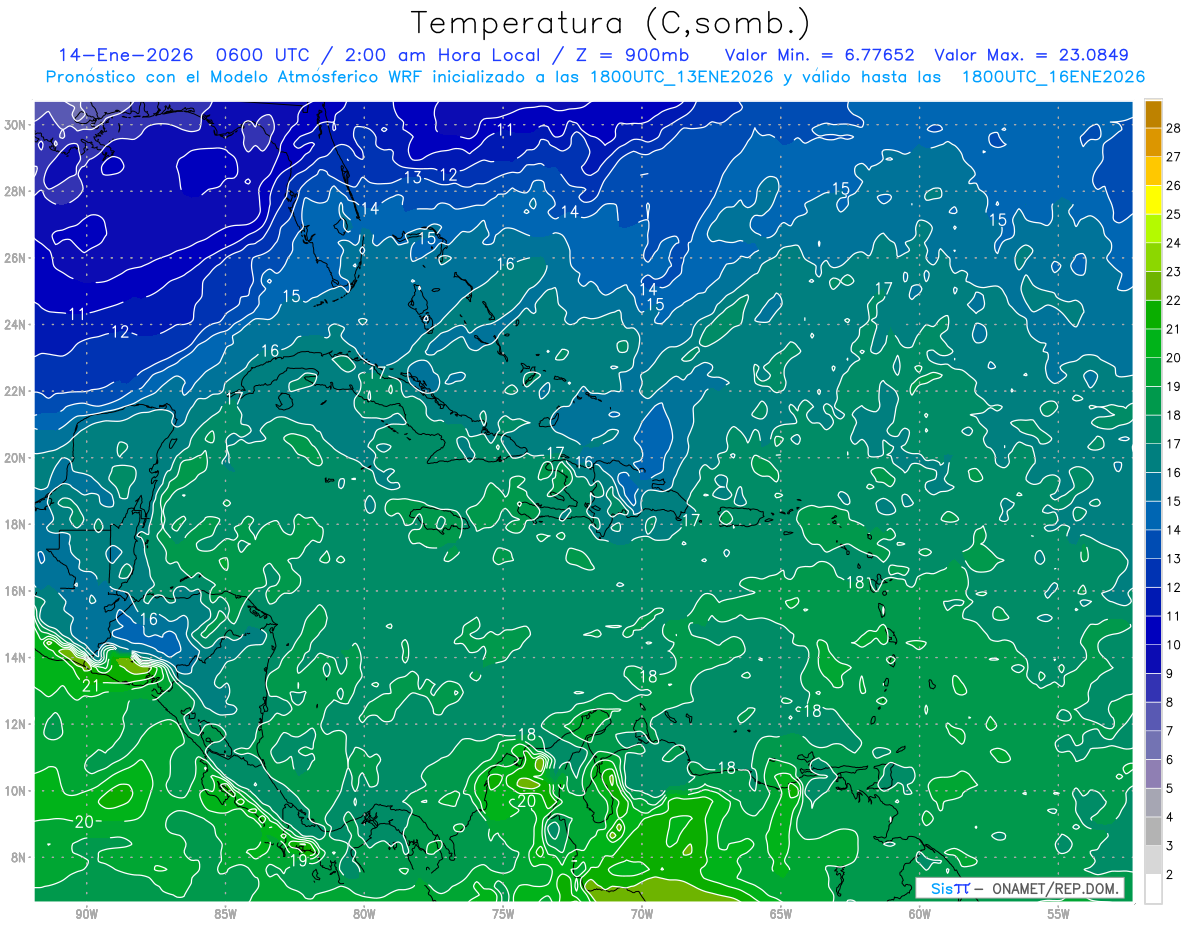Click the contour label 13 on the map

point(413,178)
